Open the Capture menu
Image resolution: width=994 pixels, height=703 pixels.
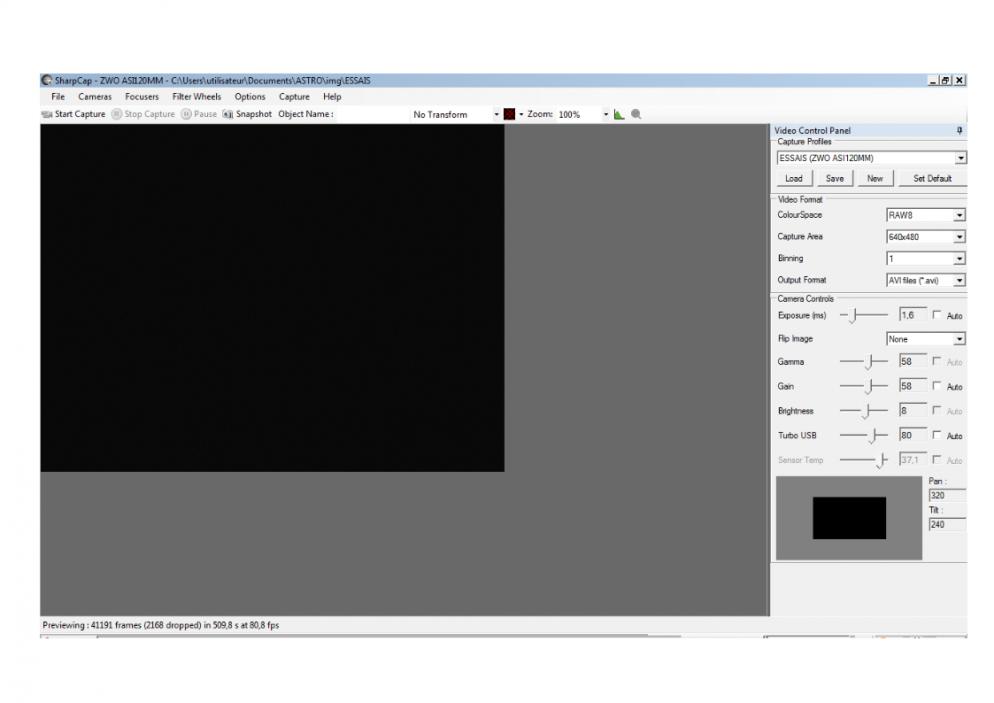(x=294, y=97)
